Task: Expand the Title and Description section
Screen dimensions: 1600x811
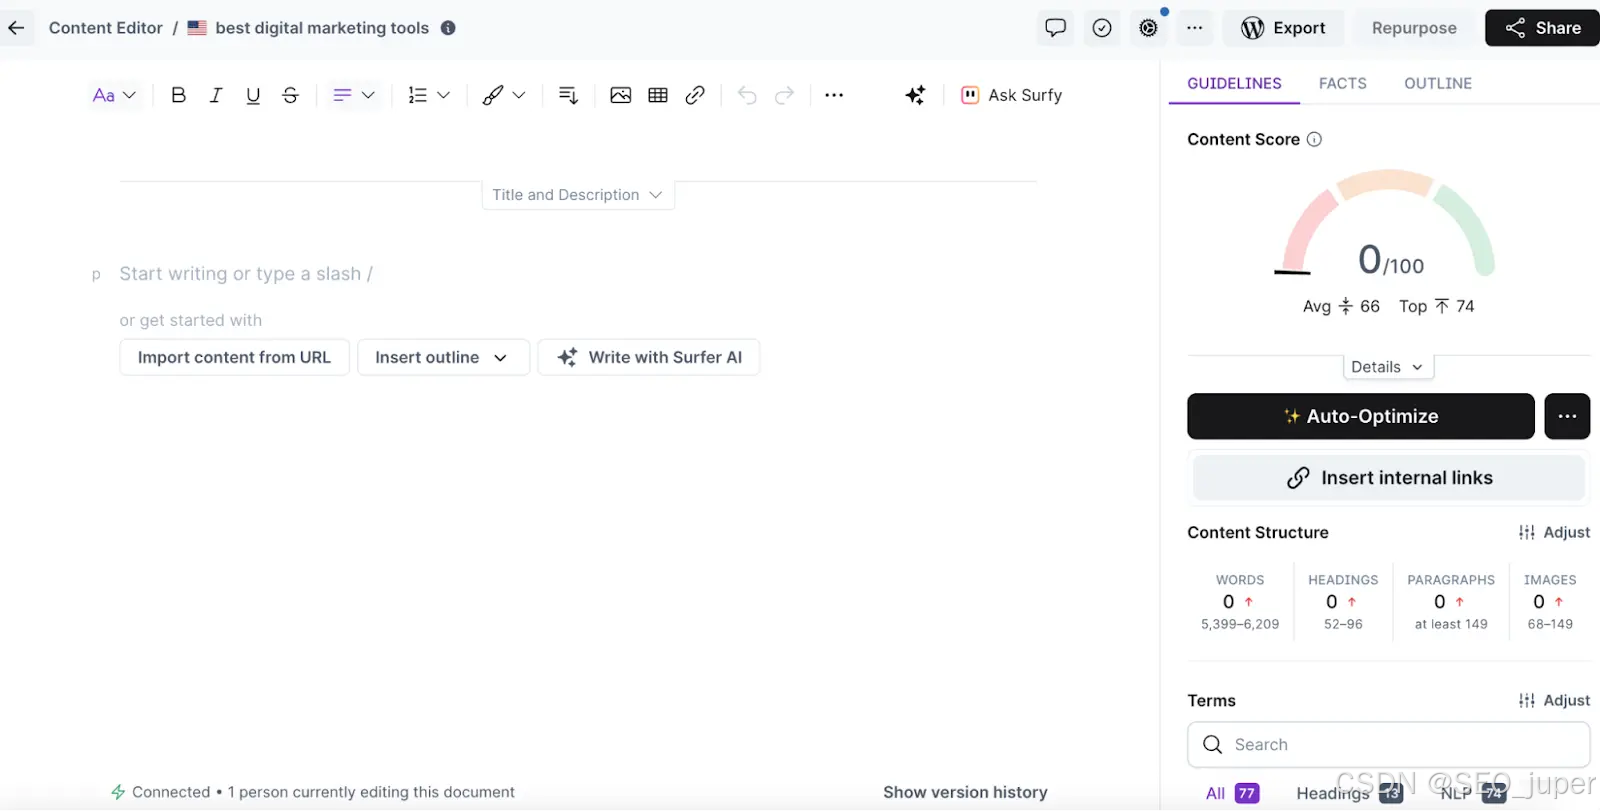Action: 578,195
